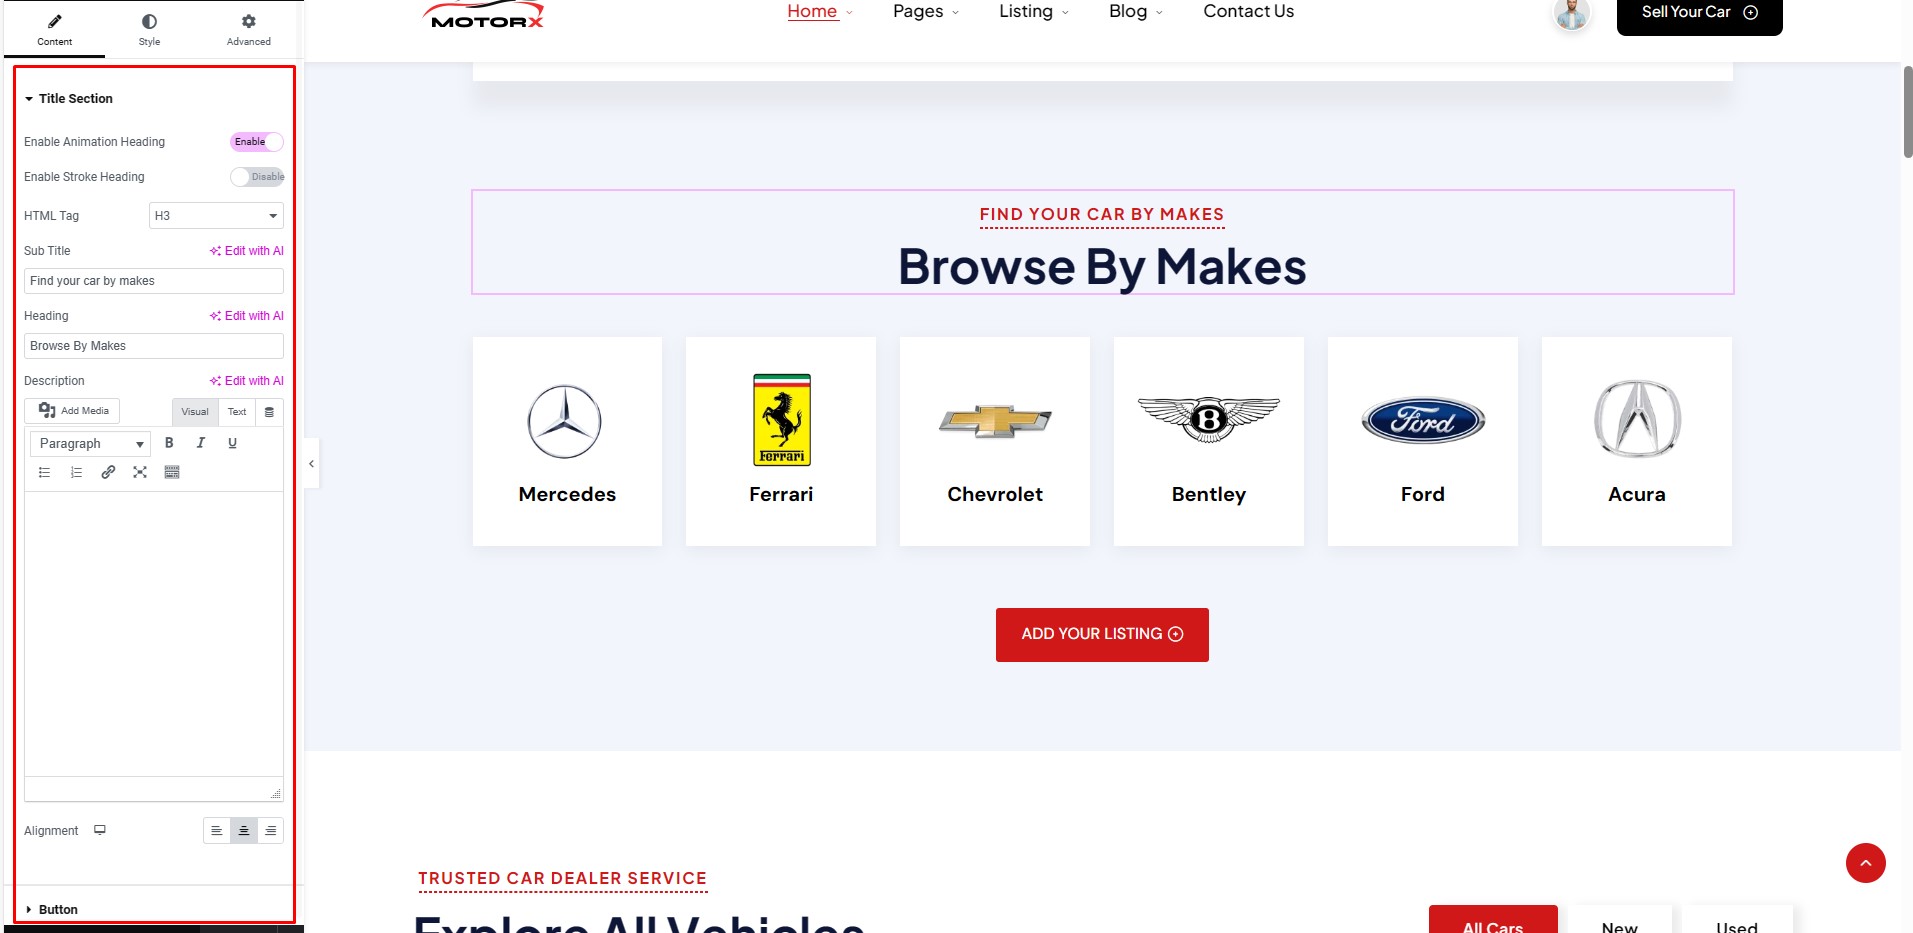The height and width of the screenshot is (933, 1913).
Task: Toggle the editor toolbar icon
Action: pyautogui.click(x=172, y=472)
